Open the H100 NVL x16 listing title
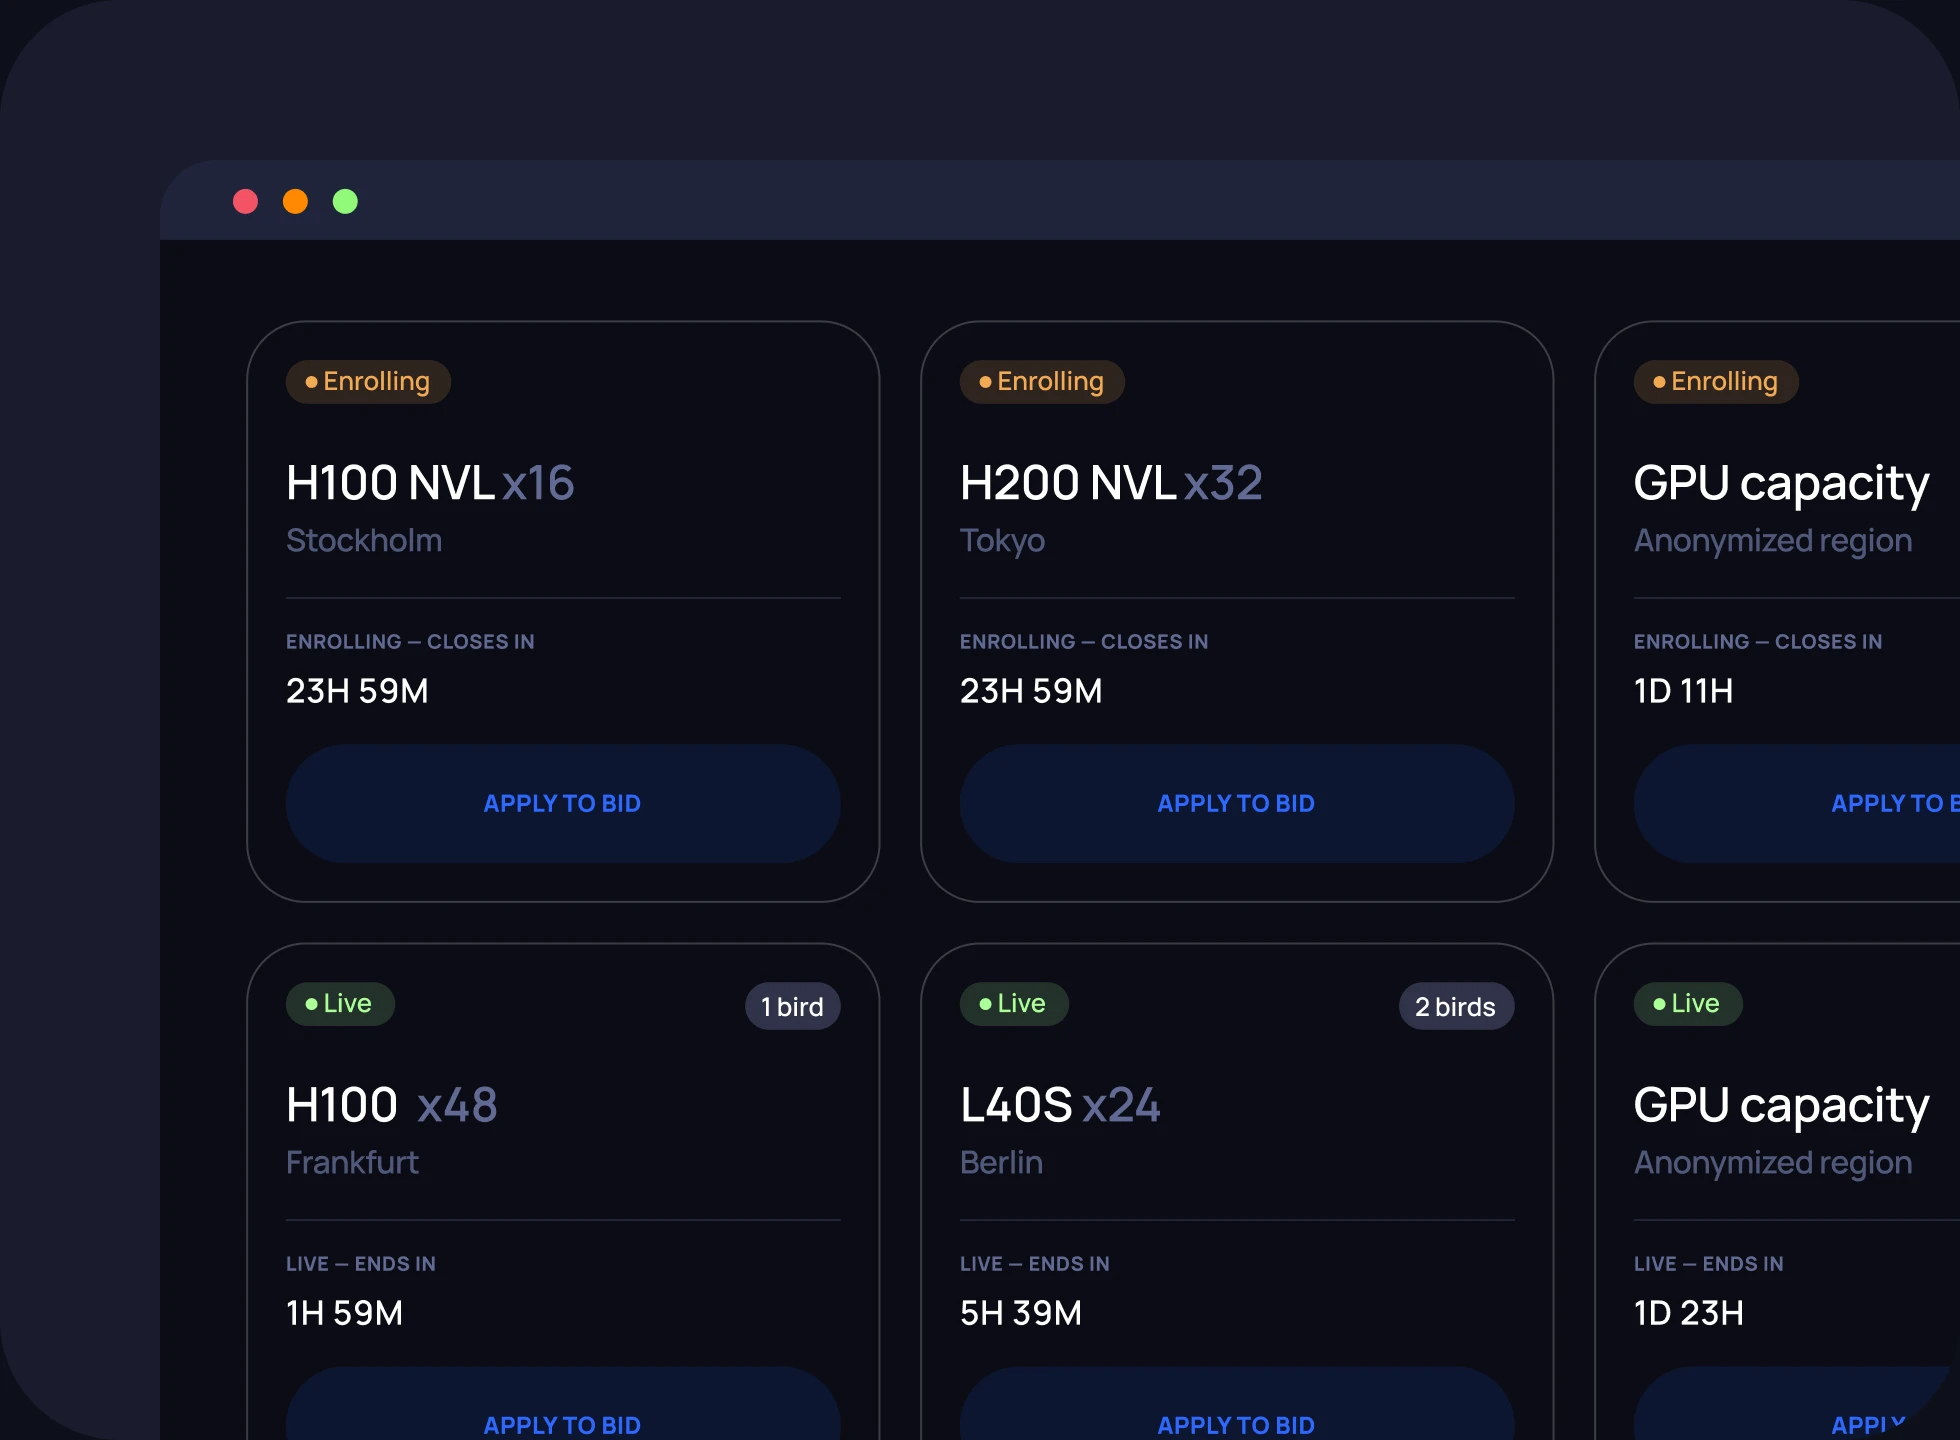This screenshot has height=1440, width=1960. pos(430,483)
